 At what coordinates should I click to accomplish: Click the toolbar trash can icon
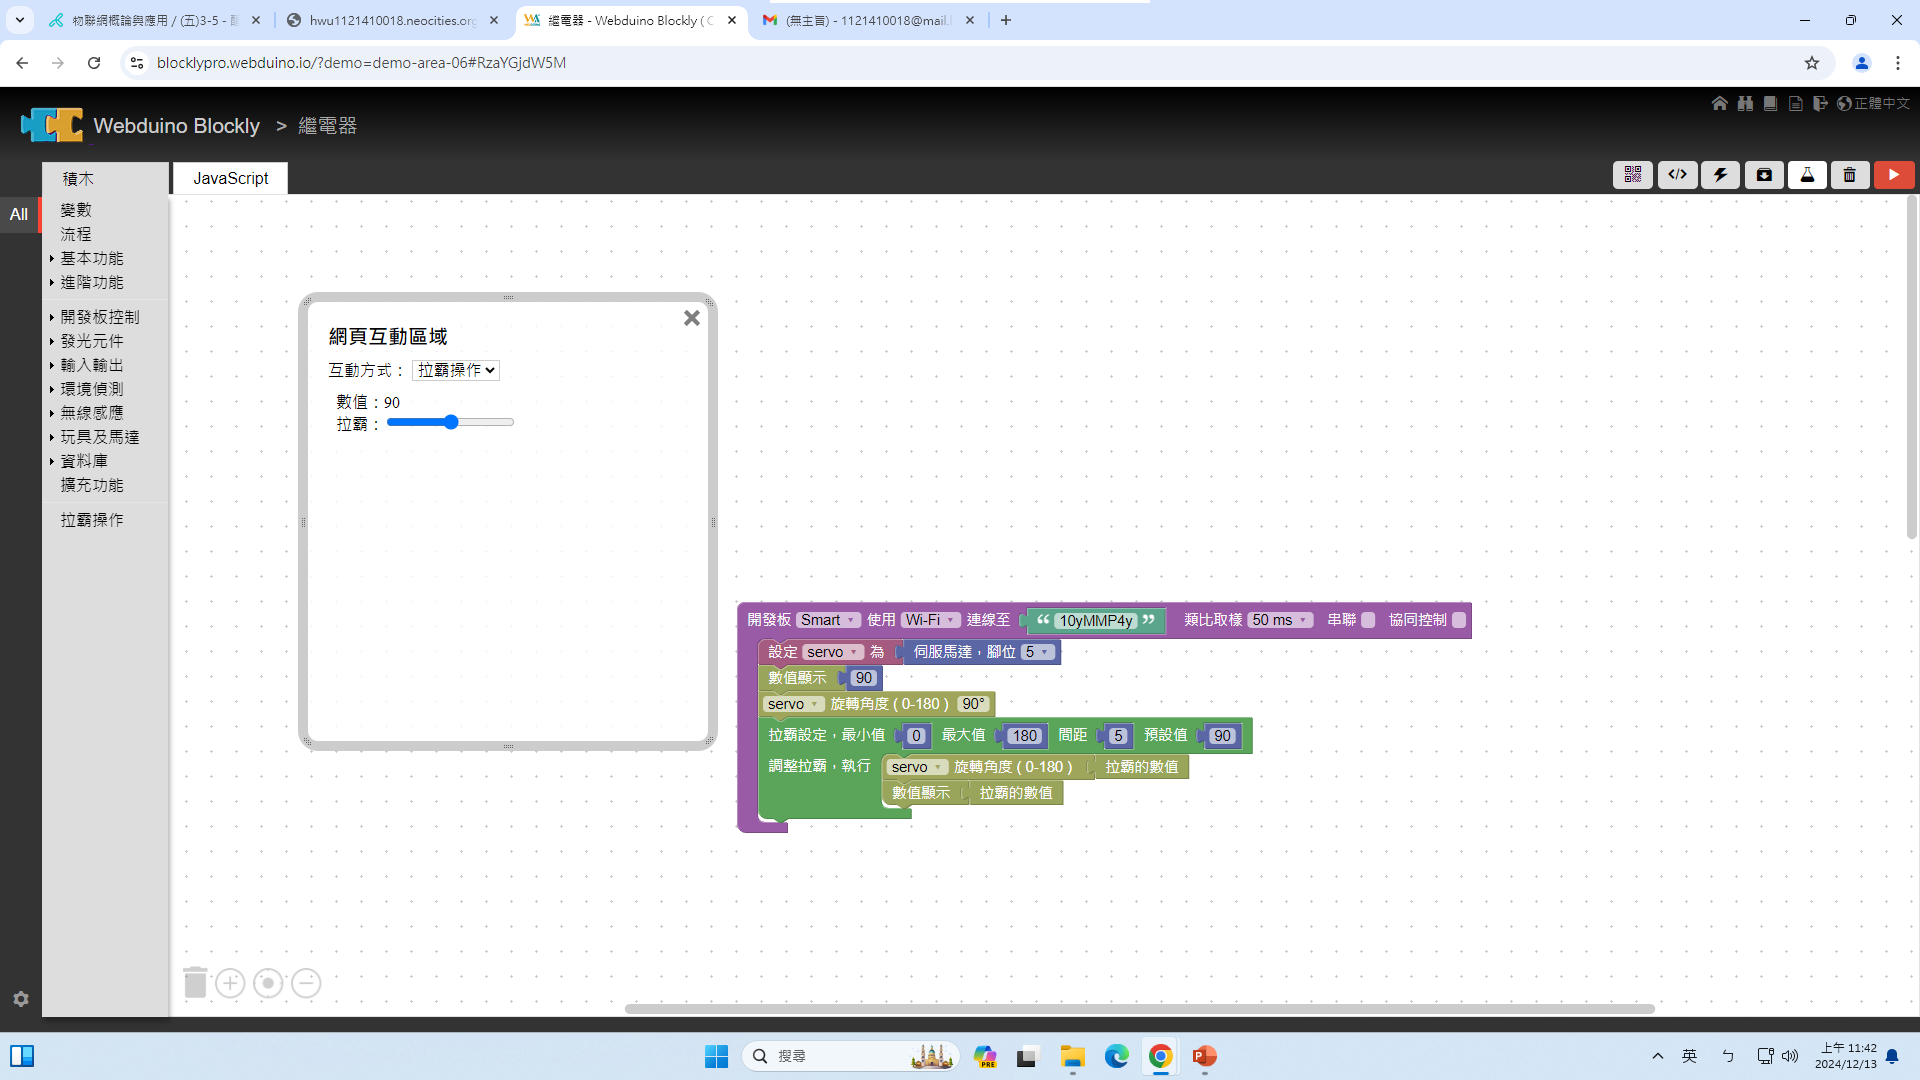tap(1850, 175)
